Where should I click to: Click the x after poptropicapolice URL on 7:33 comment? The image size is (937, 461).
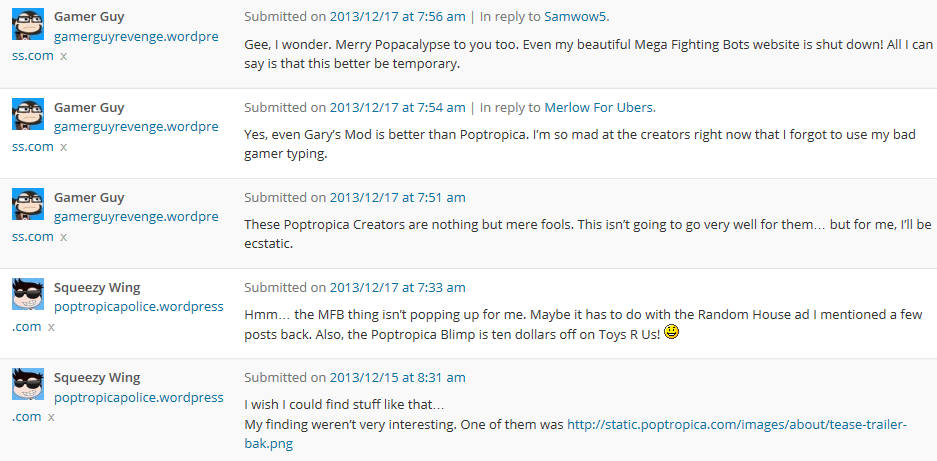tap(51, 327)
